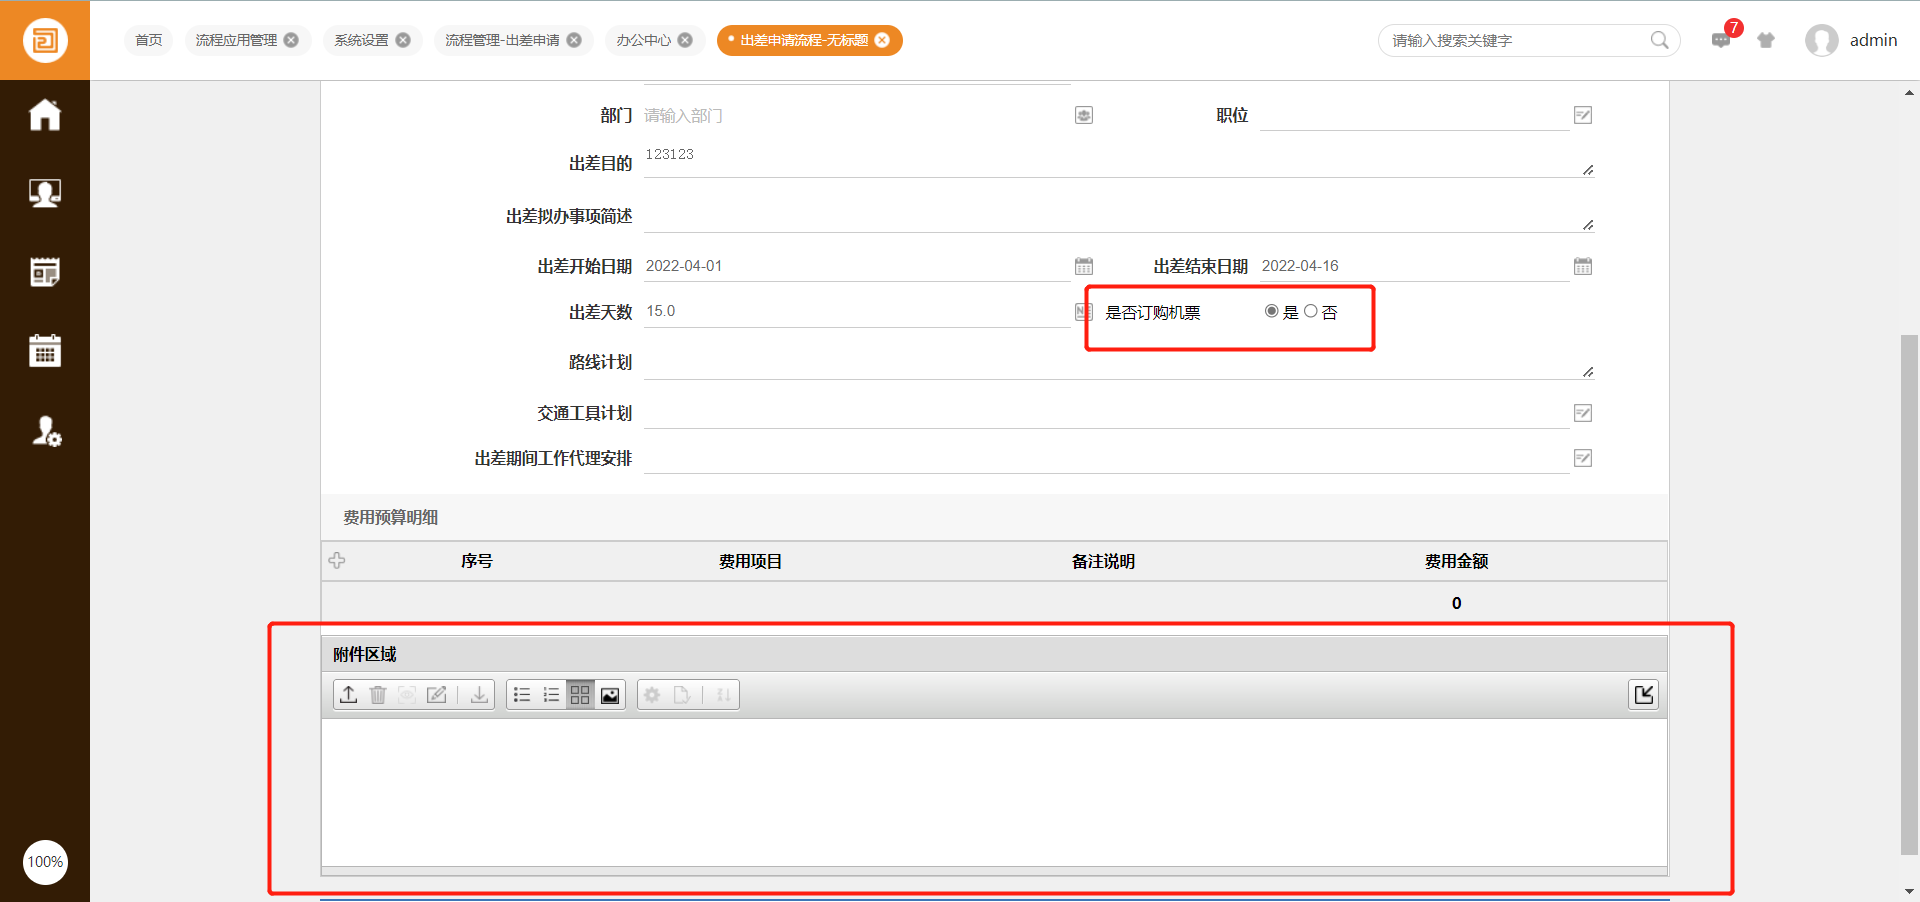Select 否 for 是否订购机票
The image size is (1920, 902).
1311,312
